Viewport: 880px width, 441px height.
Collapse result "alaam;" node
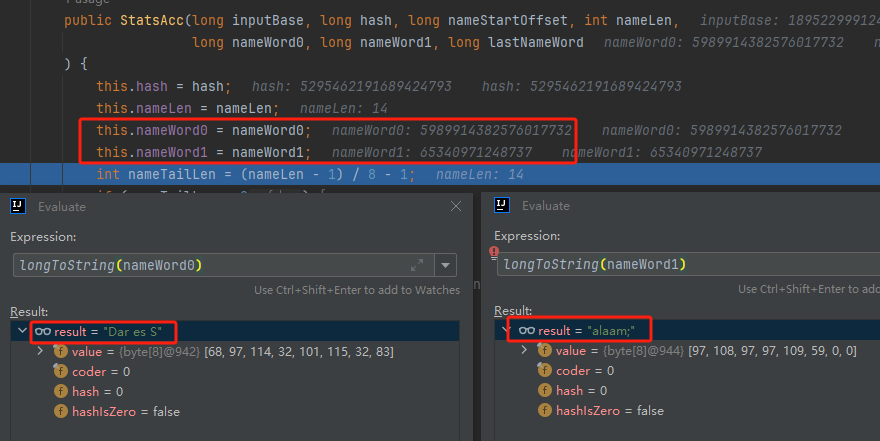[x=506, y=330]
